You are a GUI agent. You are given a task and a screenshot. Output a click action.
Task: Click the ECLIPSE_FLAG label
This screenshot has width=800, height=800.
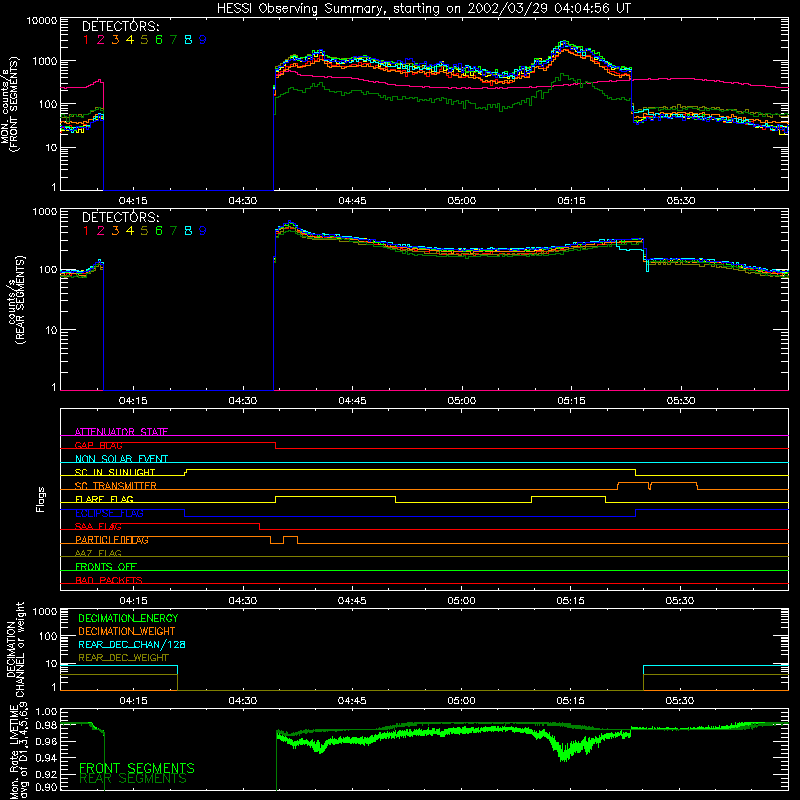[109, 513]
